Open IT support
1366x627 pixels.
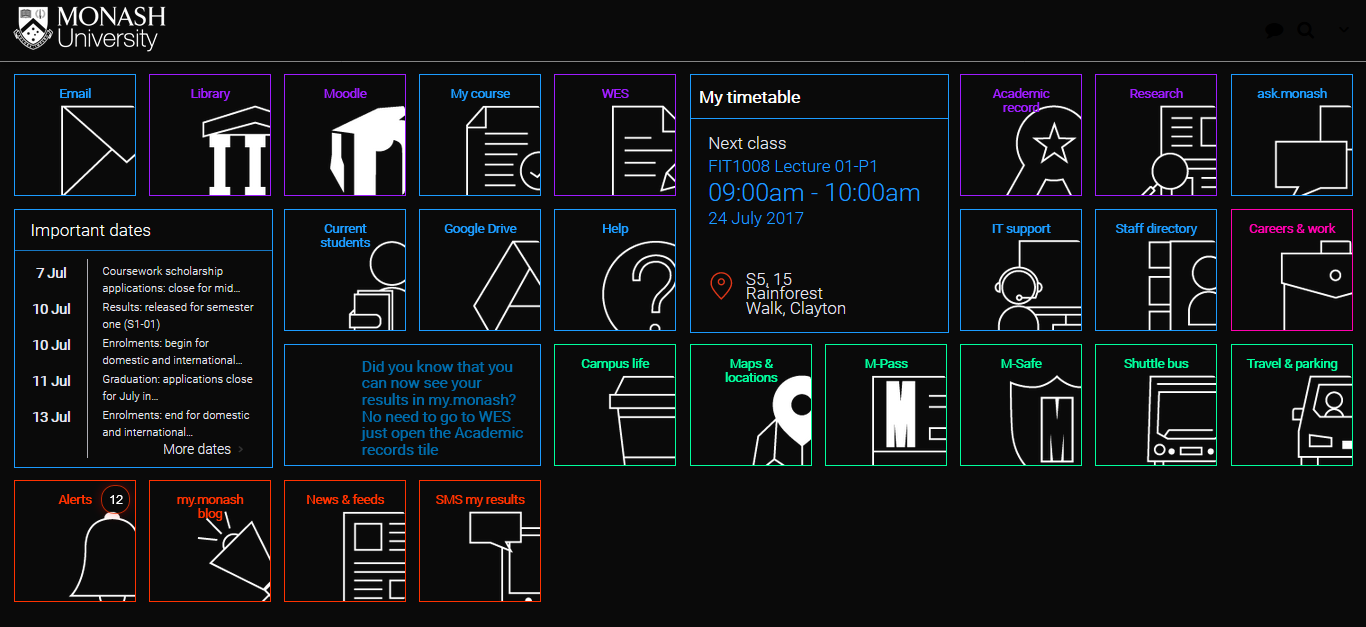tap(1020, 269)
